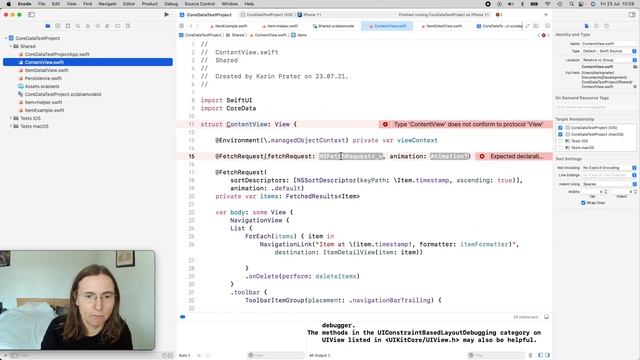The image size is (640, 360).
Task: Toggle Tests iOS target membership checkbox
Action: point(560,141)
